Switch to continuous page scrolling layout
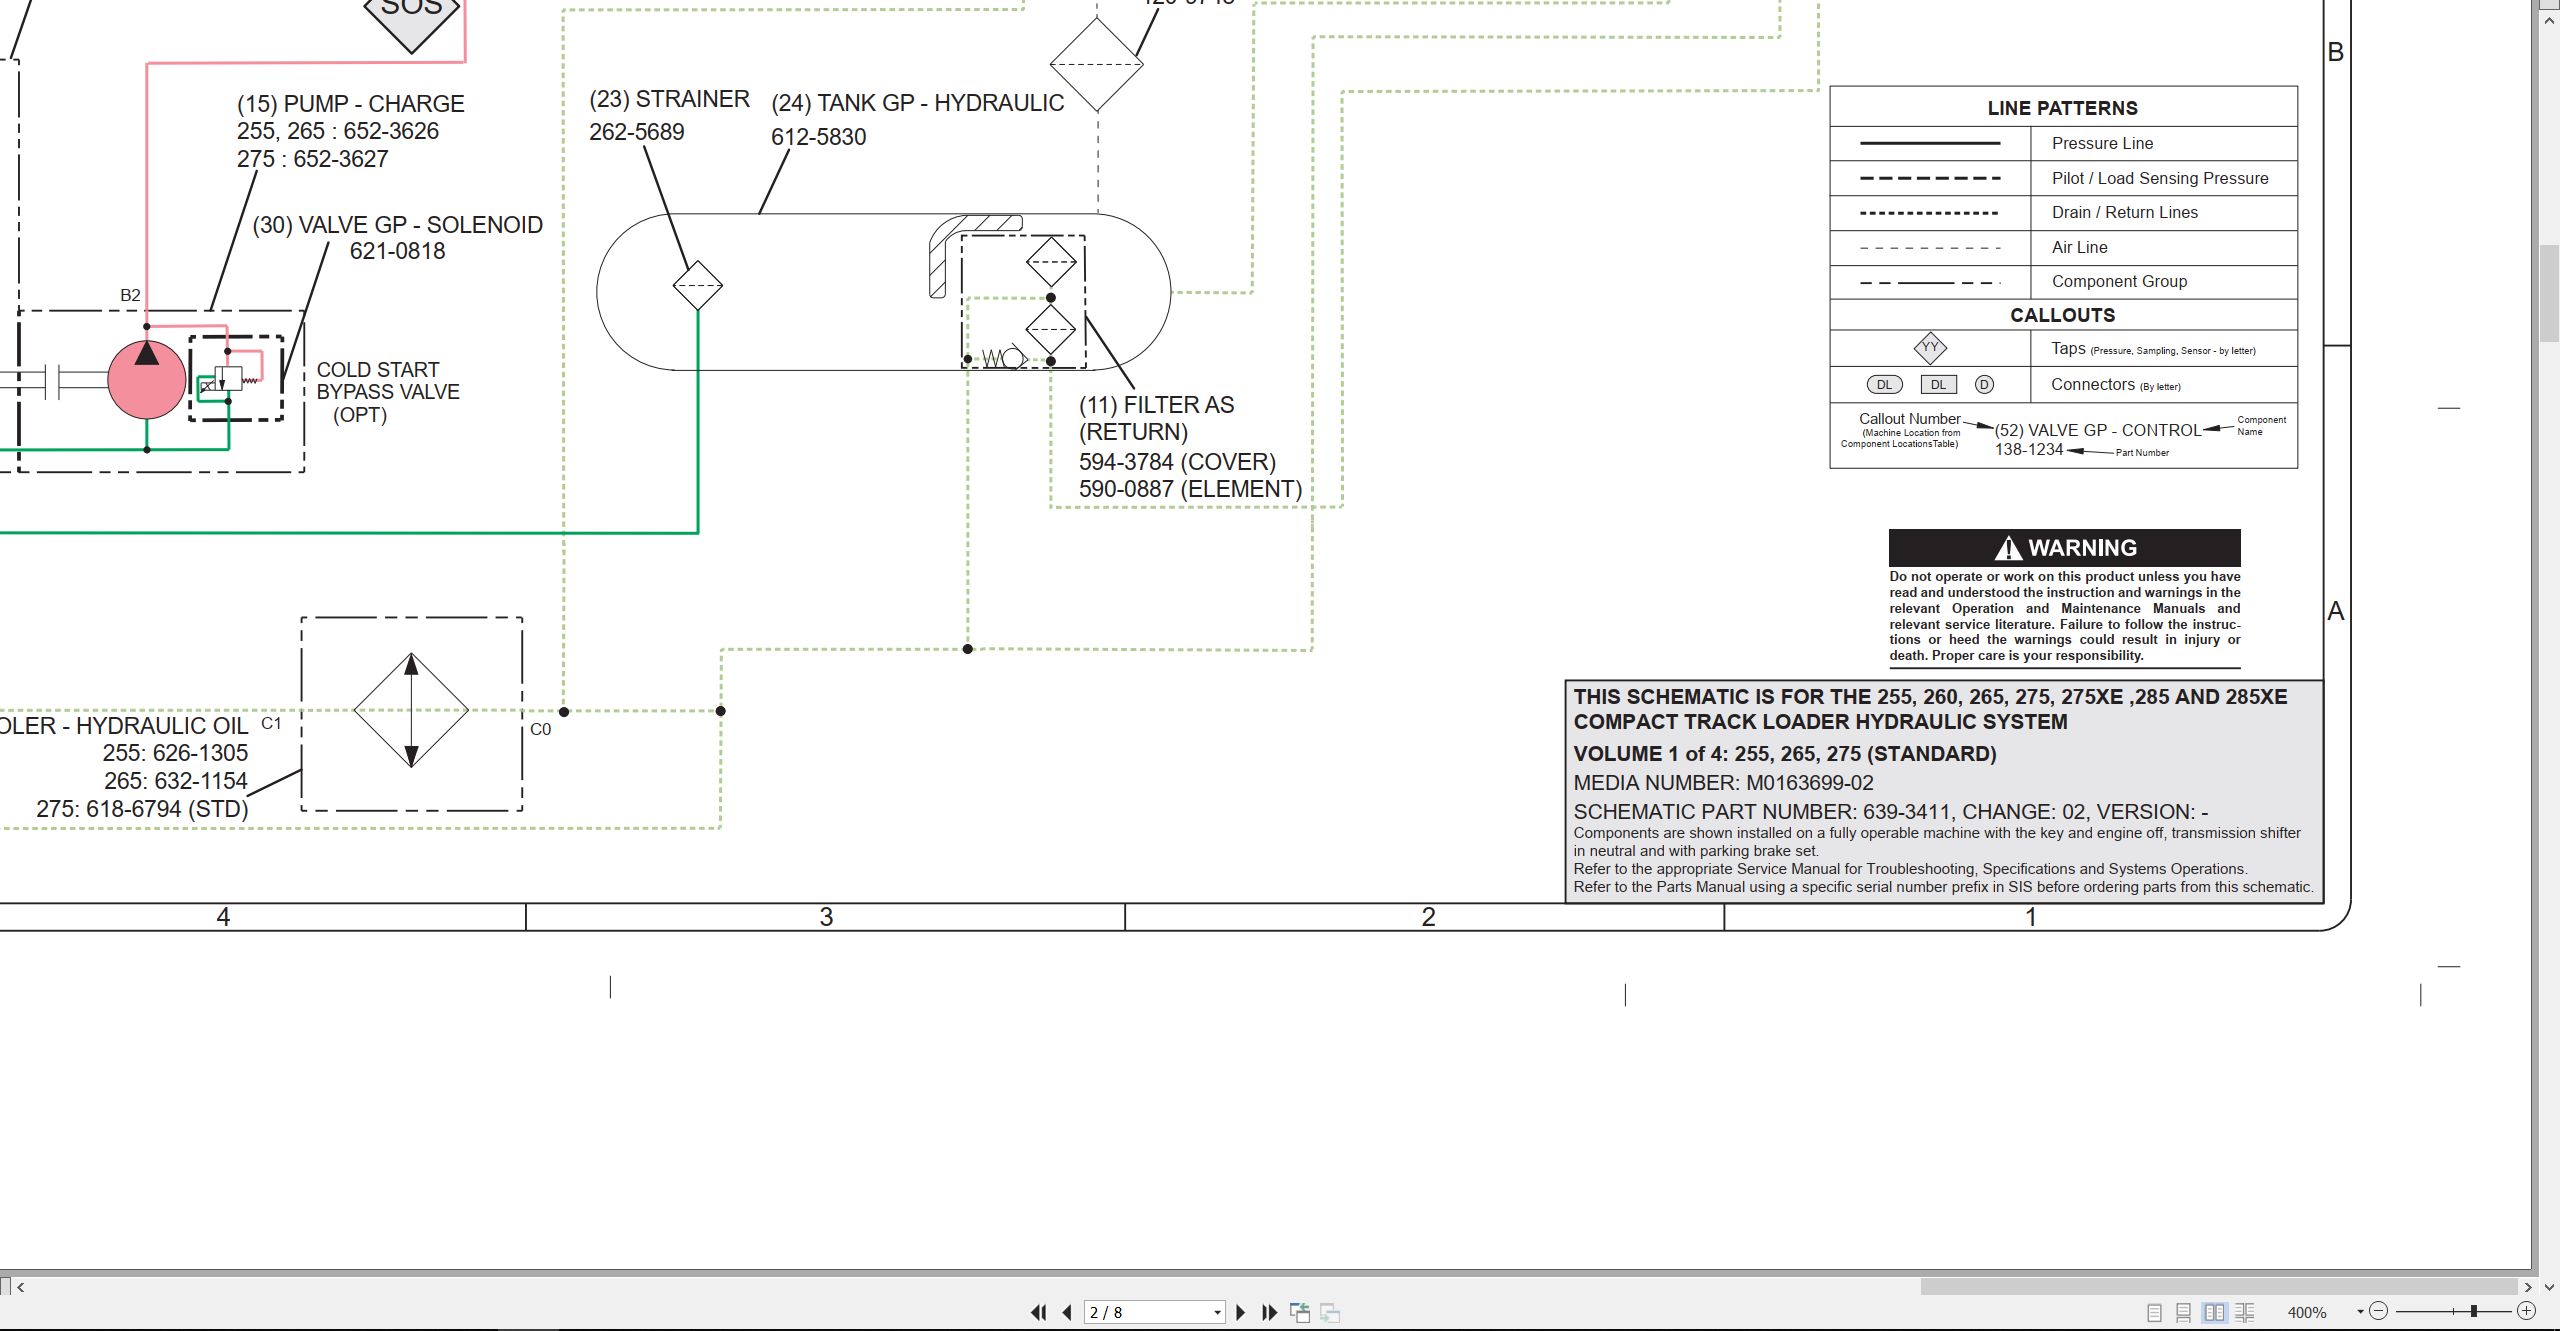Image resolution: width=2560 pixels, height=1331 pixels. [2184, 1312]
